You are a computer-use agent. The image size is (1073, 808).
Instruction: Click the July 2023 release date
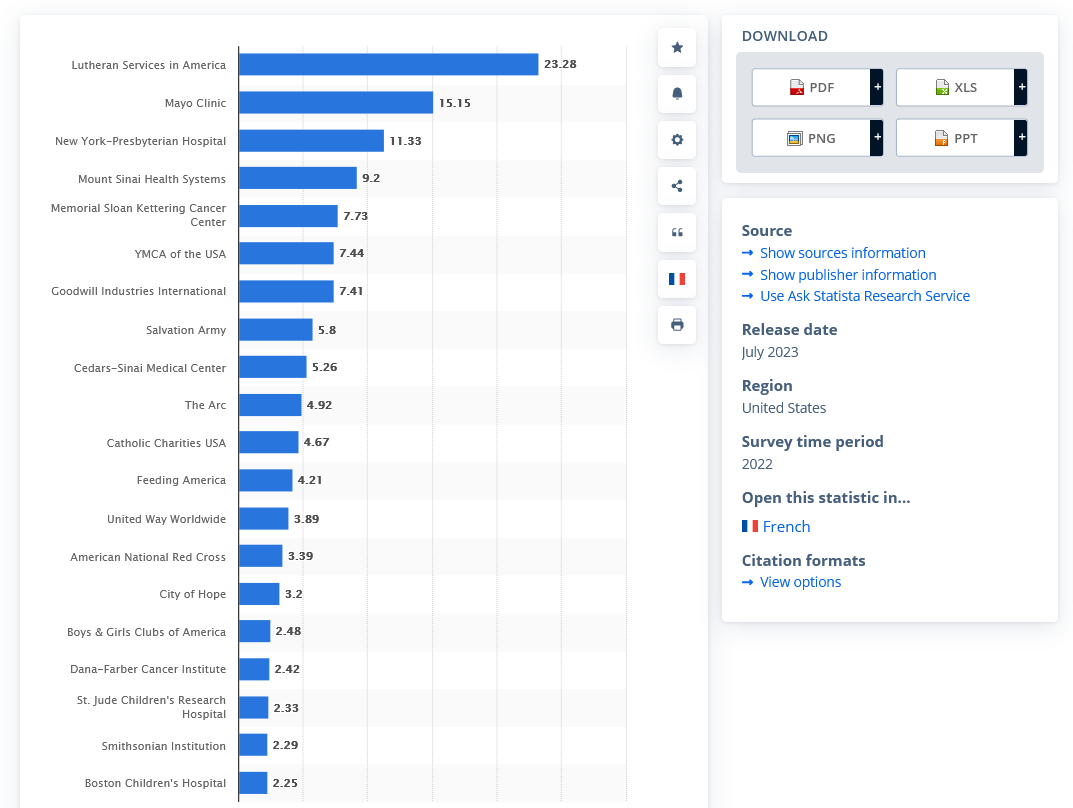770,352
